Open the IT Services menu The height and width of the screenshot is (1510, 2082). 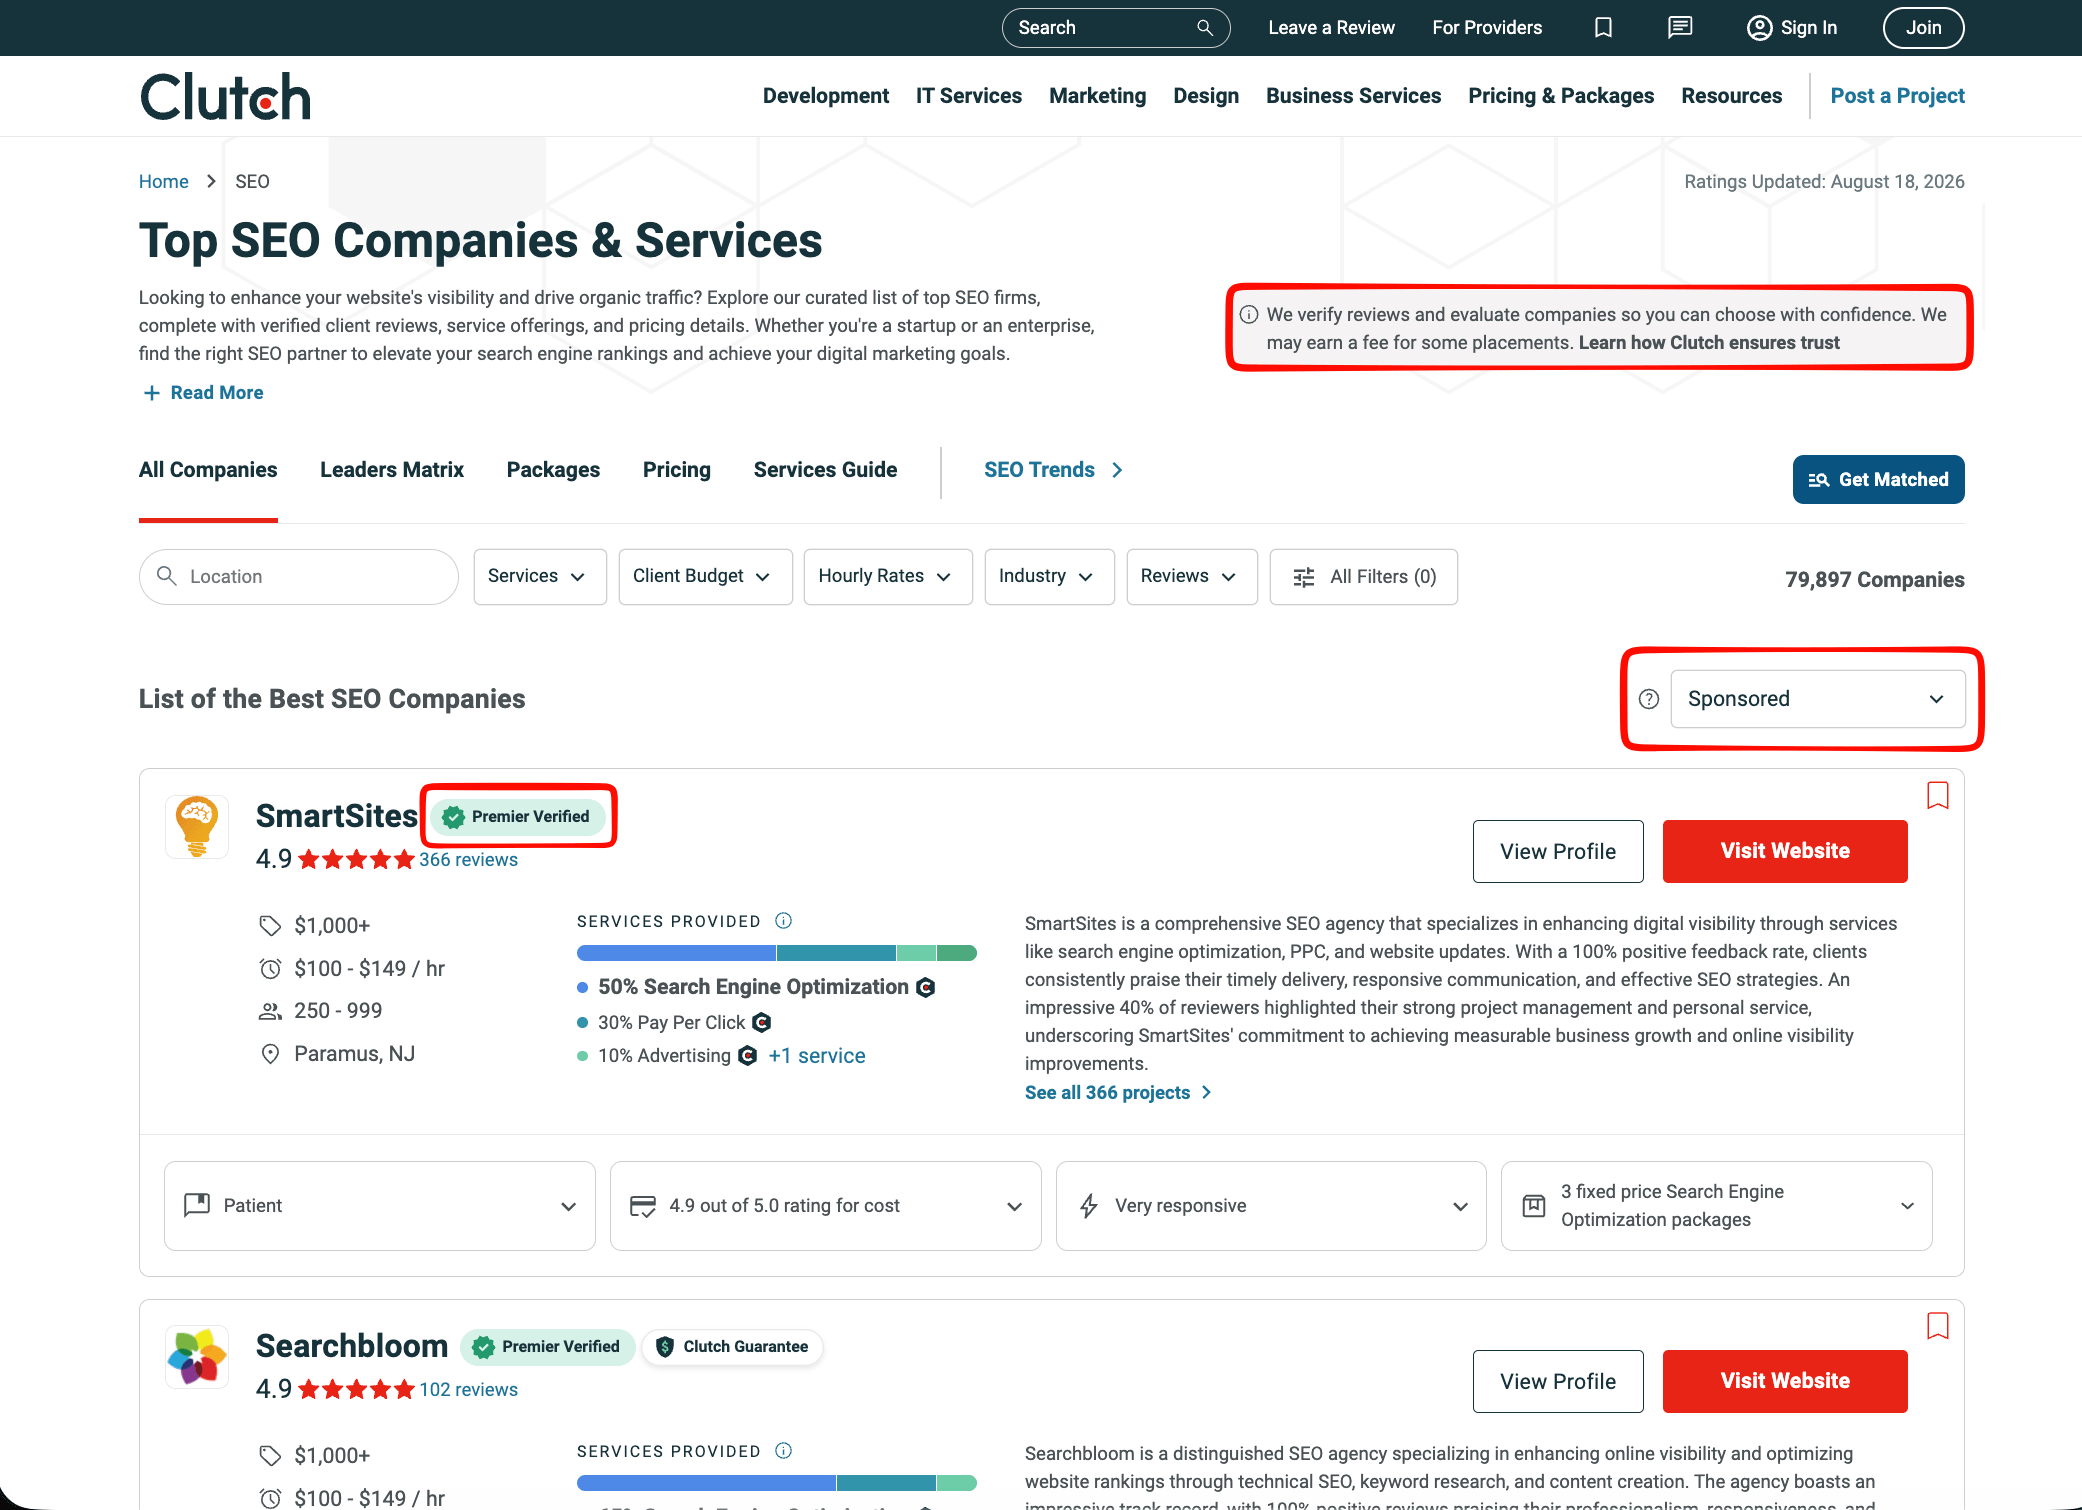[969, 96]
